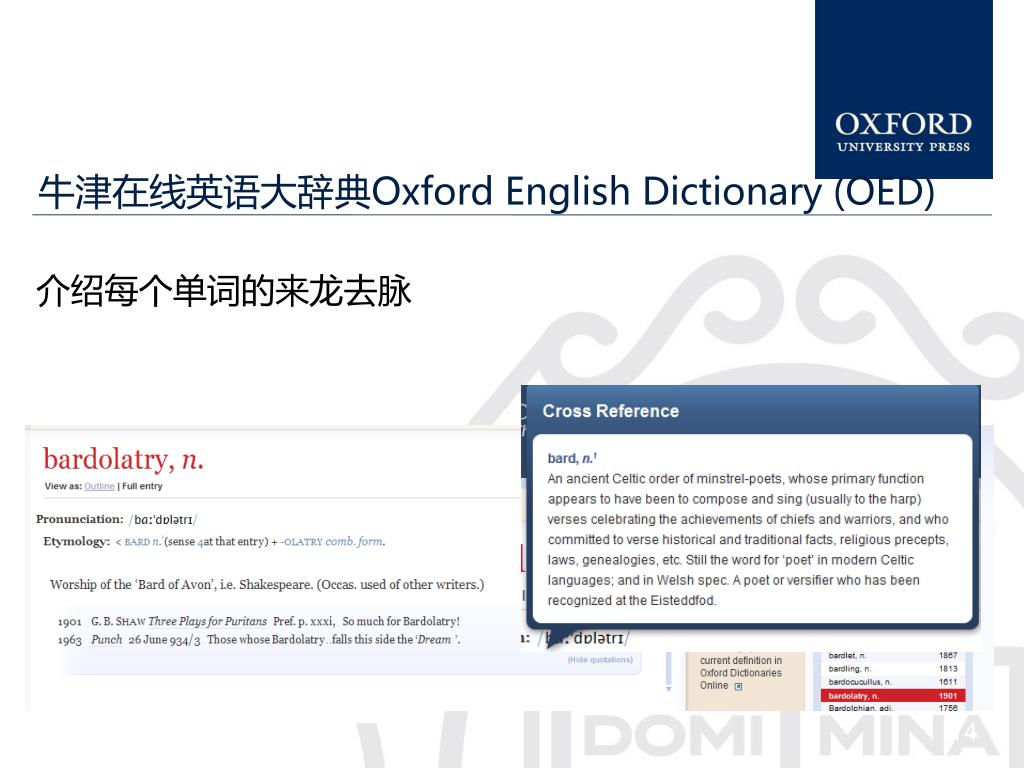Screen dimensions: 1024x768
Task: Click the 'Worship of the Bard of Avon' definition
Action: (266, 584)
